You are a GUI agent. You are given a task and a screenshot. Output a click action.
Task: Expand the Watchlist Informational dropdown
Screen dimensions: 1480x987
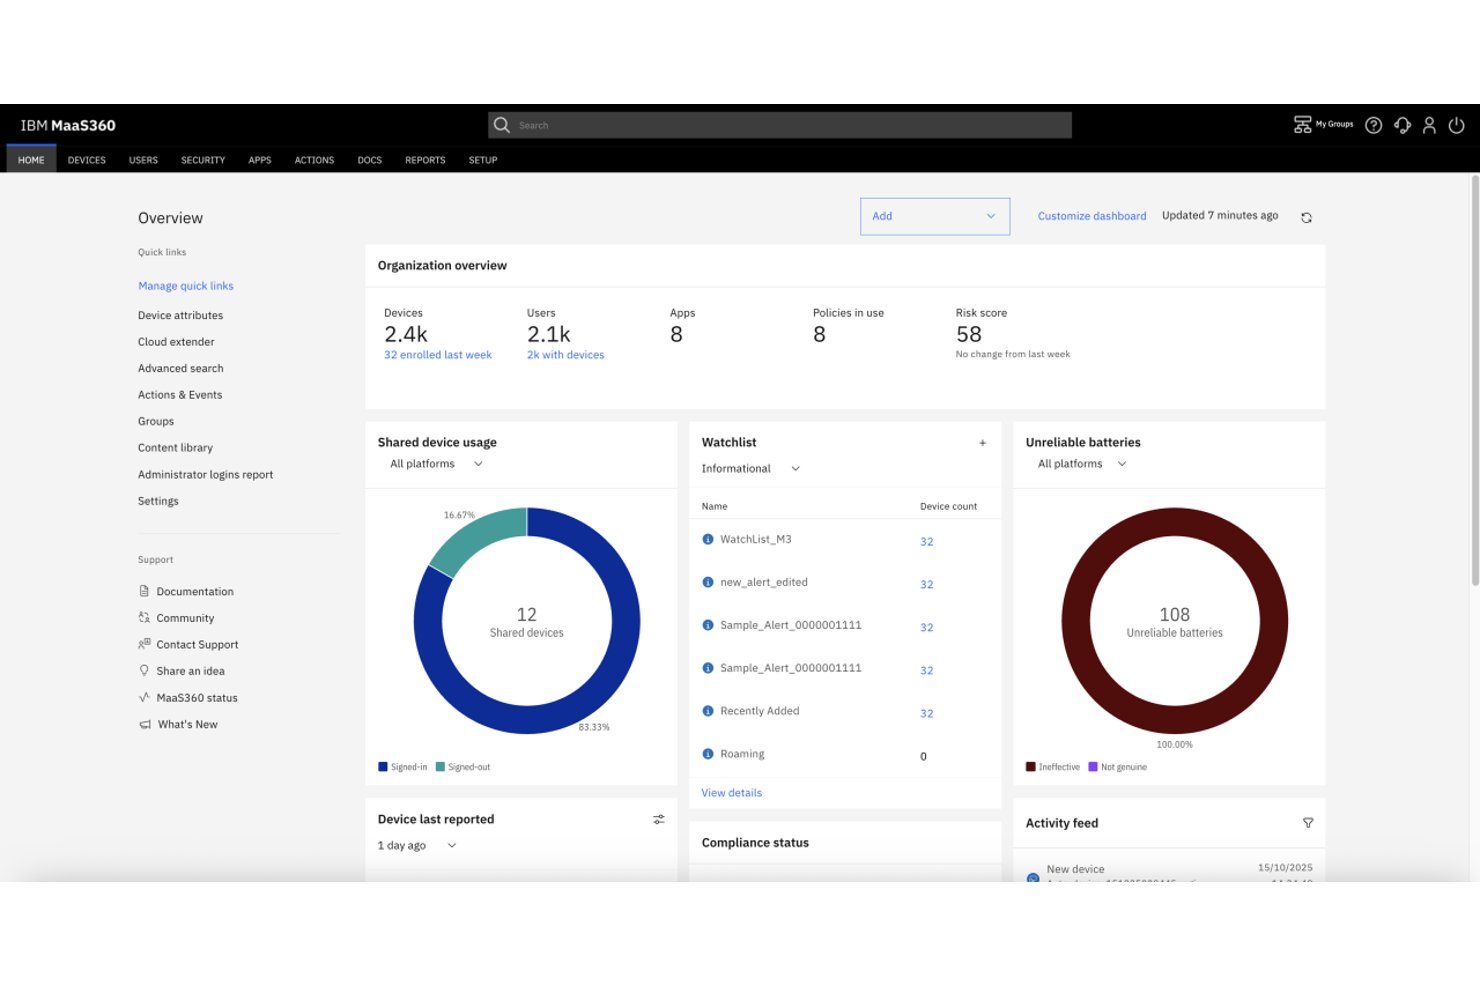[x=751, y=468]
